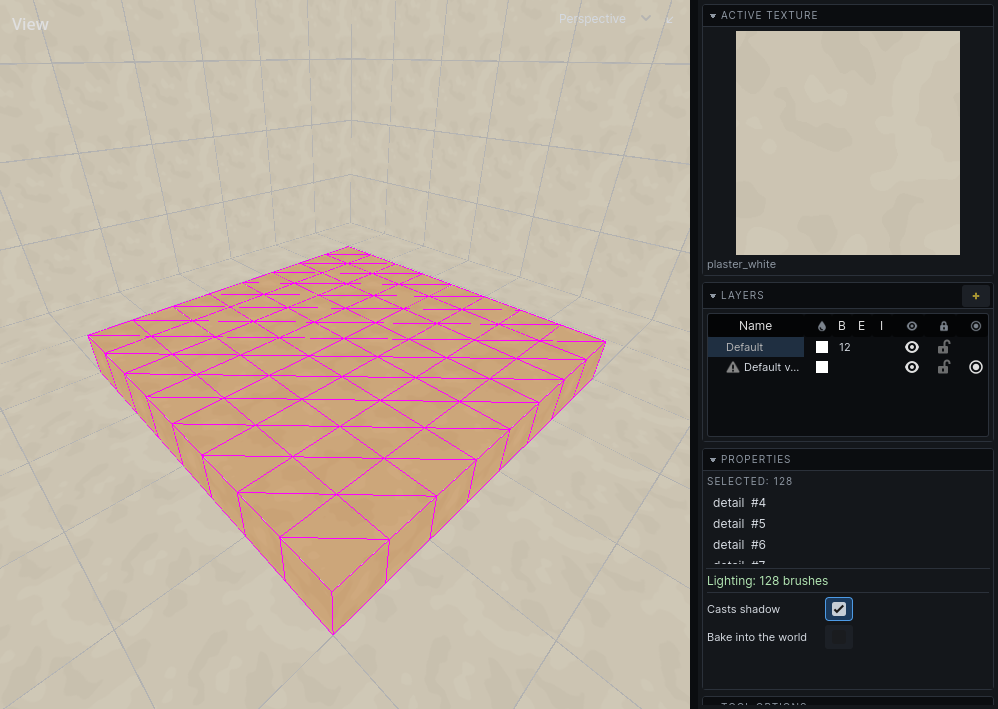Viewport: 998px width, 709px height.
Task: Click the Name column header in Layers
Action: pyautogui.click(x=756, y=326)
